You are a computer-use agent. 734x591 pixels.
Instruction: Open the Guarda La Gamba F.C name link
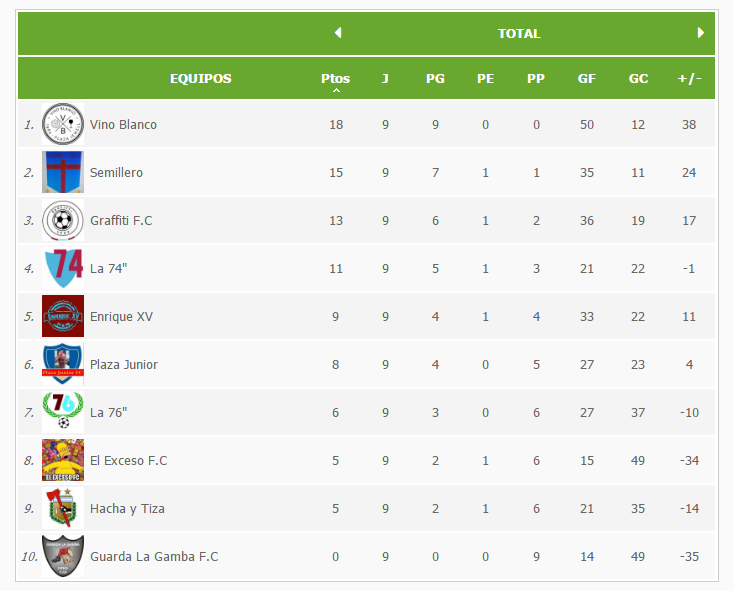click(154, 556)
